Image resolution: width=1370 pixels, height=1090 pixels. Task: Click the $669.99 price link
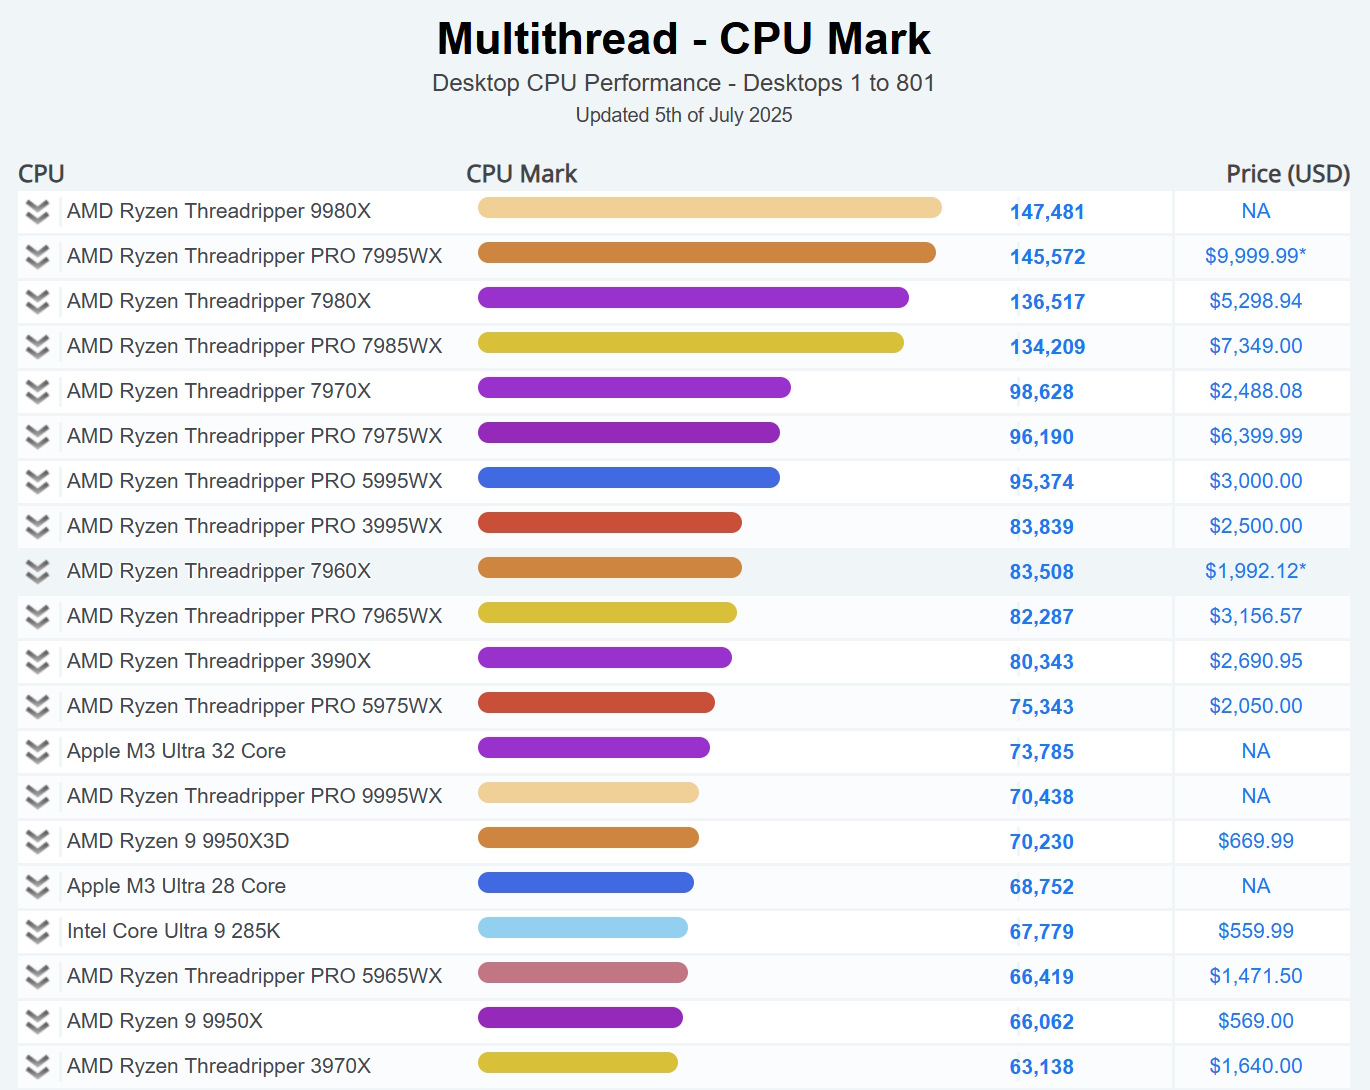tap(1255, 841)
